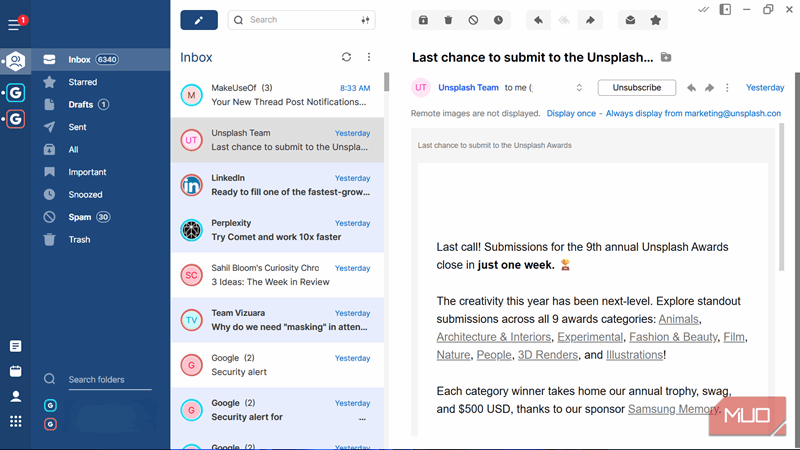
Task: Open the apps grid icon
Action: click(x=16, y=421)
